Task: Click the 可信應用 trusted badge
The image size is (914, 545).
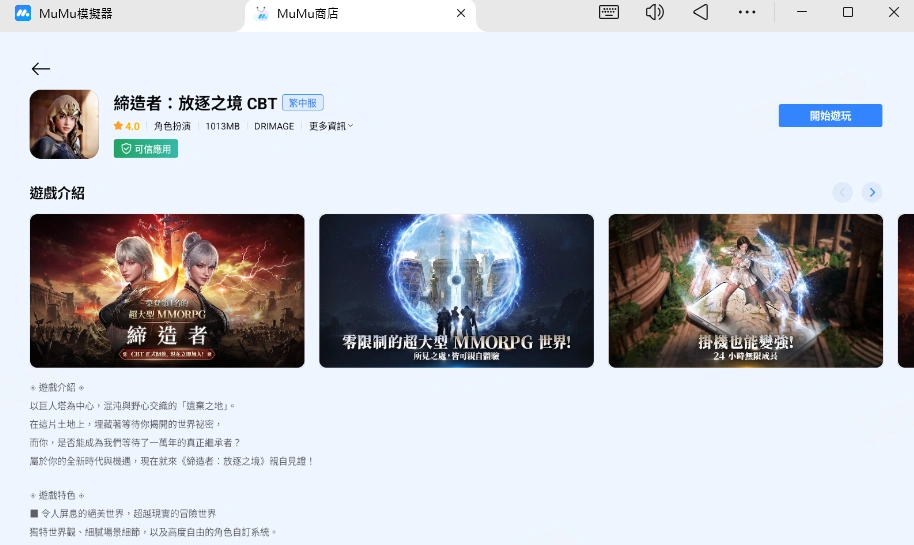Action: pyautogui.click(x=146, y=149)
